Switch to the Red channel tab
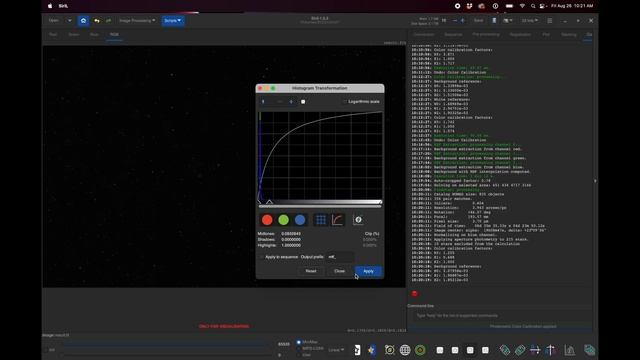Viewport: 640px width, 360px height. tap(53, 35)
